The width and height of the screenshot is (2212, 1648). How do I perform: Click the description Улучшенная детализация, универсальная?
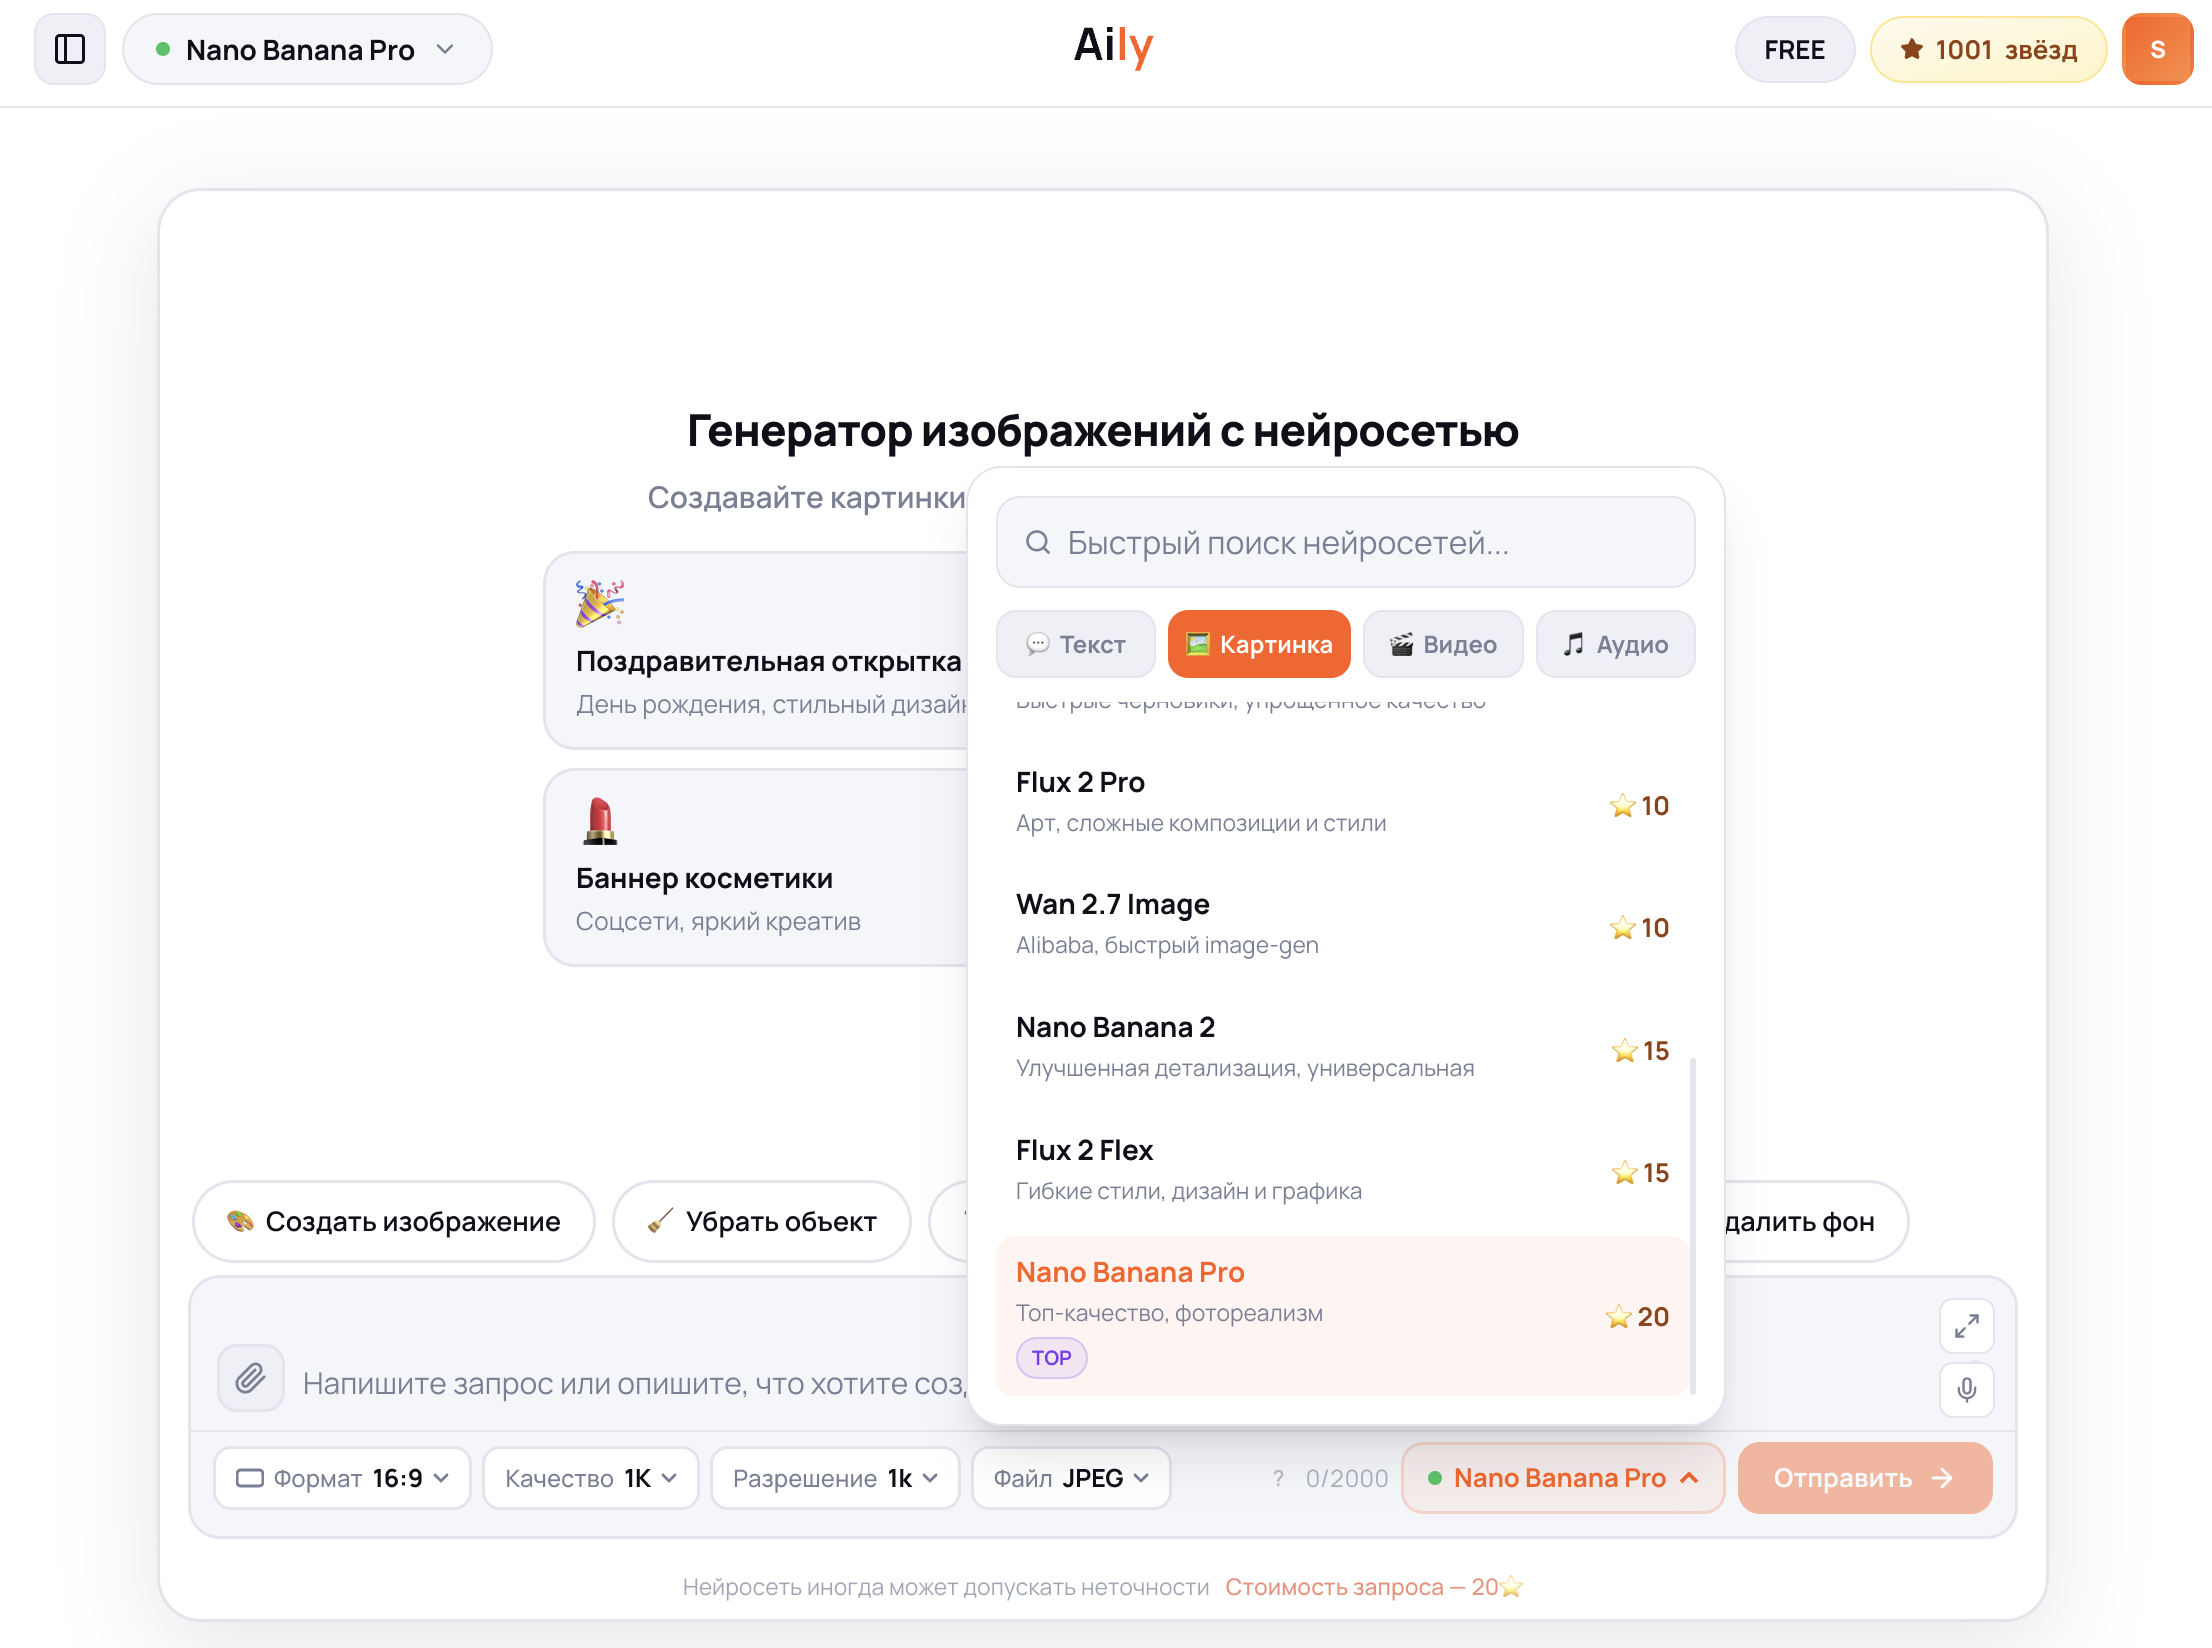(1245, 1068)
